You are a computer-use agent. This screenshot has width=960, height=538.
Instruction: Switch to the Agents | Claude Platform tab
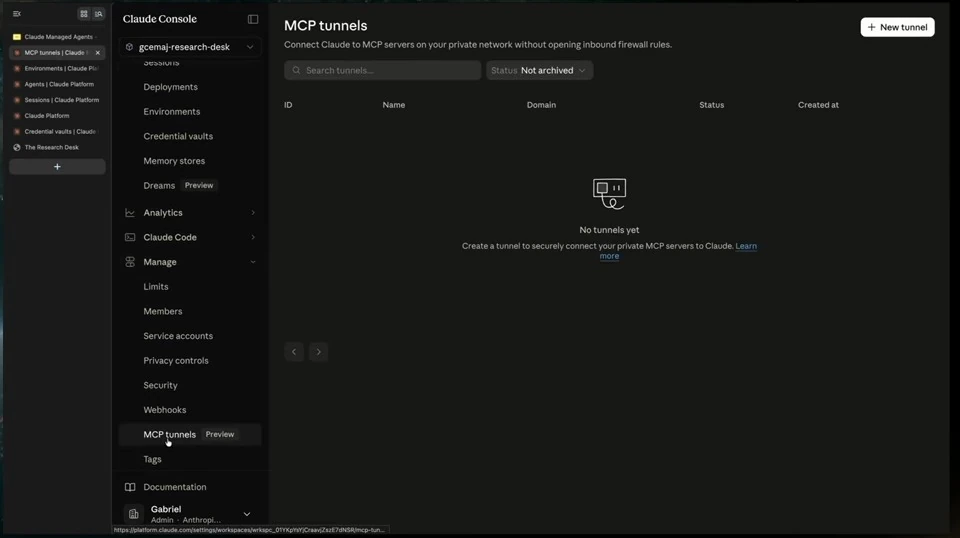(x=57, y=84)
